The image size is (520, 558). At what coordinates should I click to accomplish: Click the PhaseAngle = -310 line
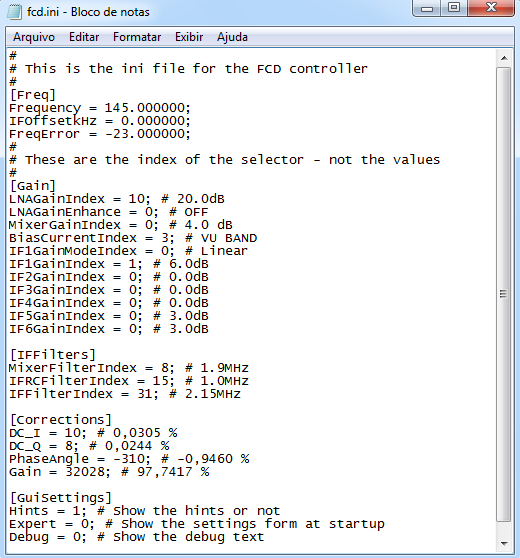click(x=129, y=459)
